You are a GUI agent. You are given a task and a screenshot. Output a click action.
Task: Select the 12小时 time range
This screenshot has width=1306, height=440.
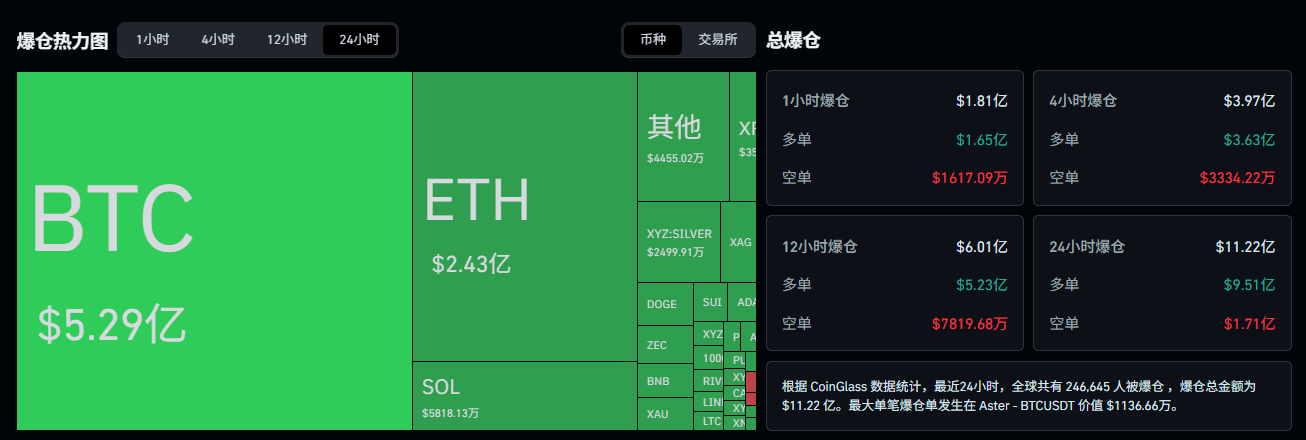[x=286, y=40]
